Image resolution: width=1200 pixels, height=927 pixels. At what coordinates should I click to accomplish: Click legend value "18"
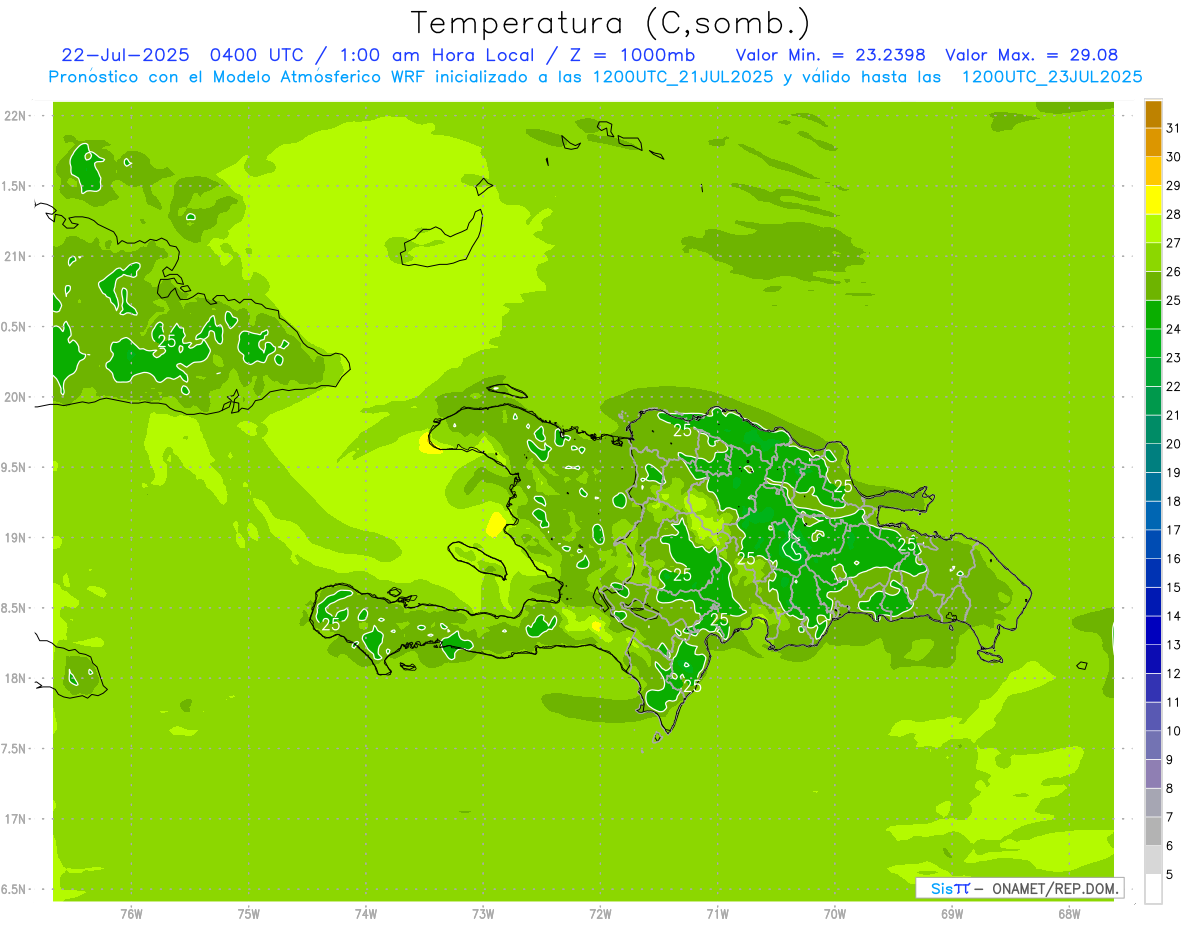1174,502
